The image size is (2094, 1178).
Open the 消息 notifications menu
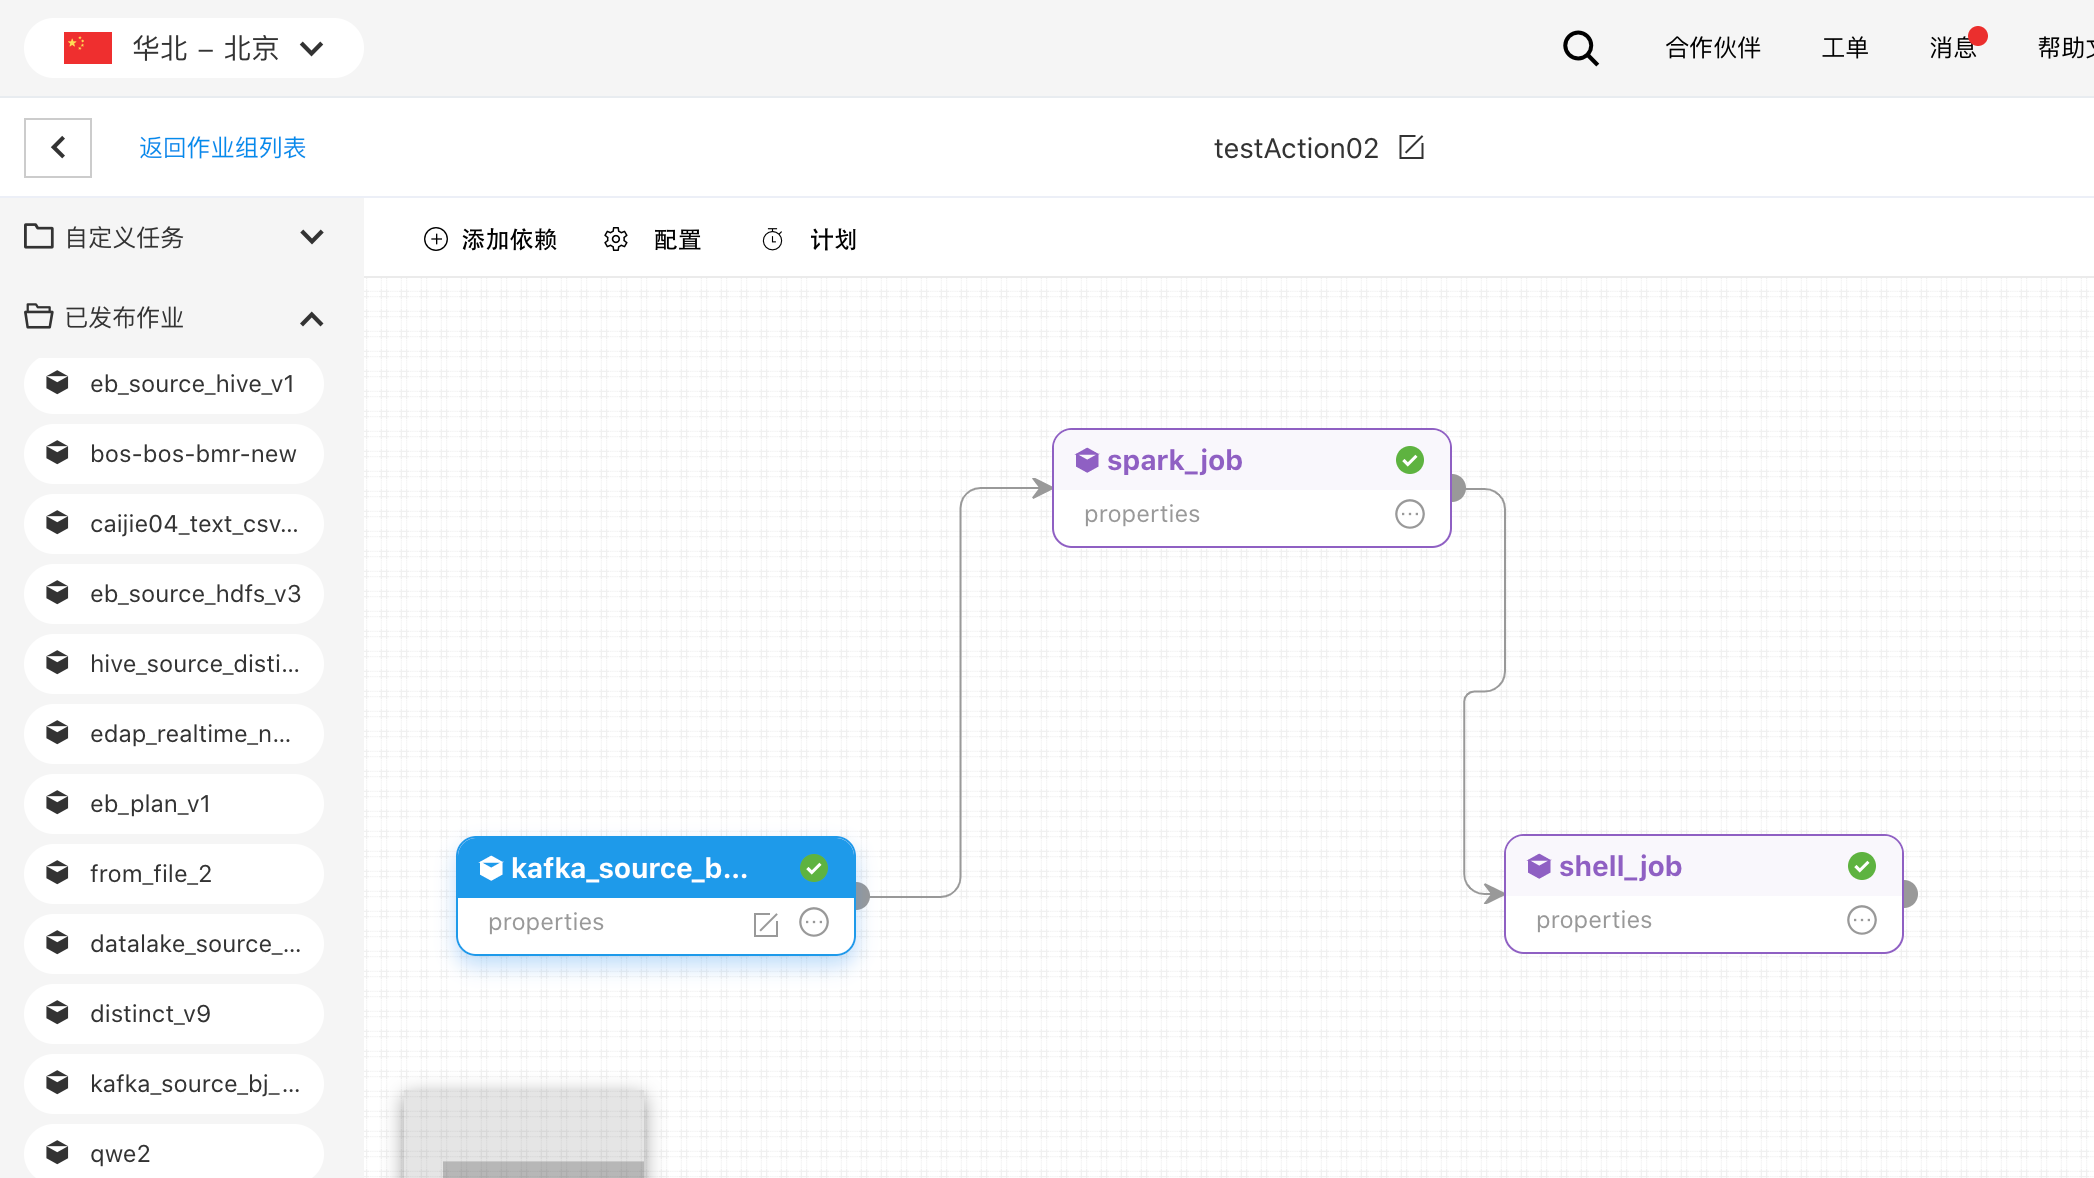coord(1953,48)
